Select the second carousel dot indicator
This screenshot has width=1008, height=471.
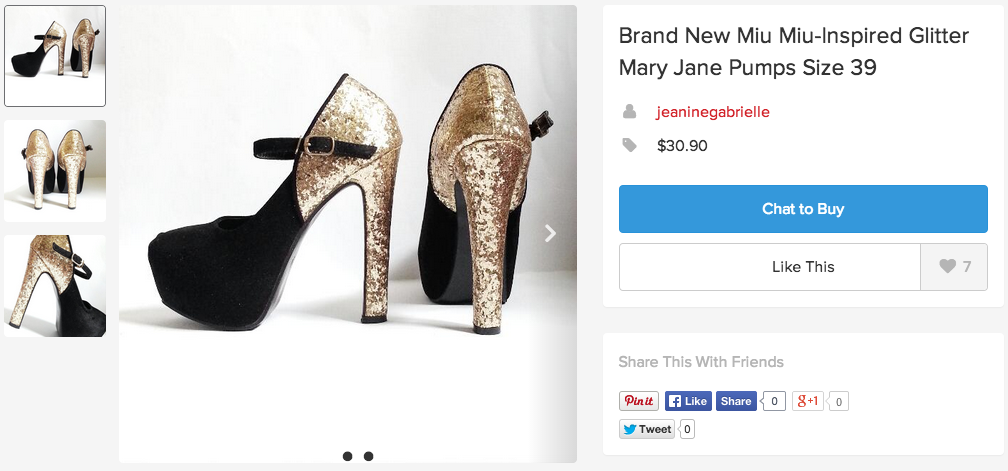pyautogui.click(x=369, y=456)
